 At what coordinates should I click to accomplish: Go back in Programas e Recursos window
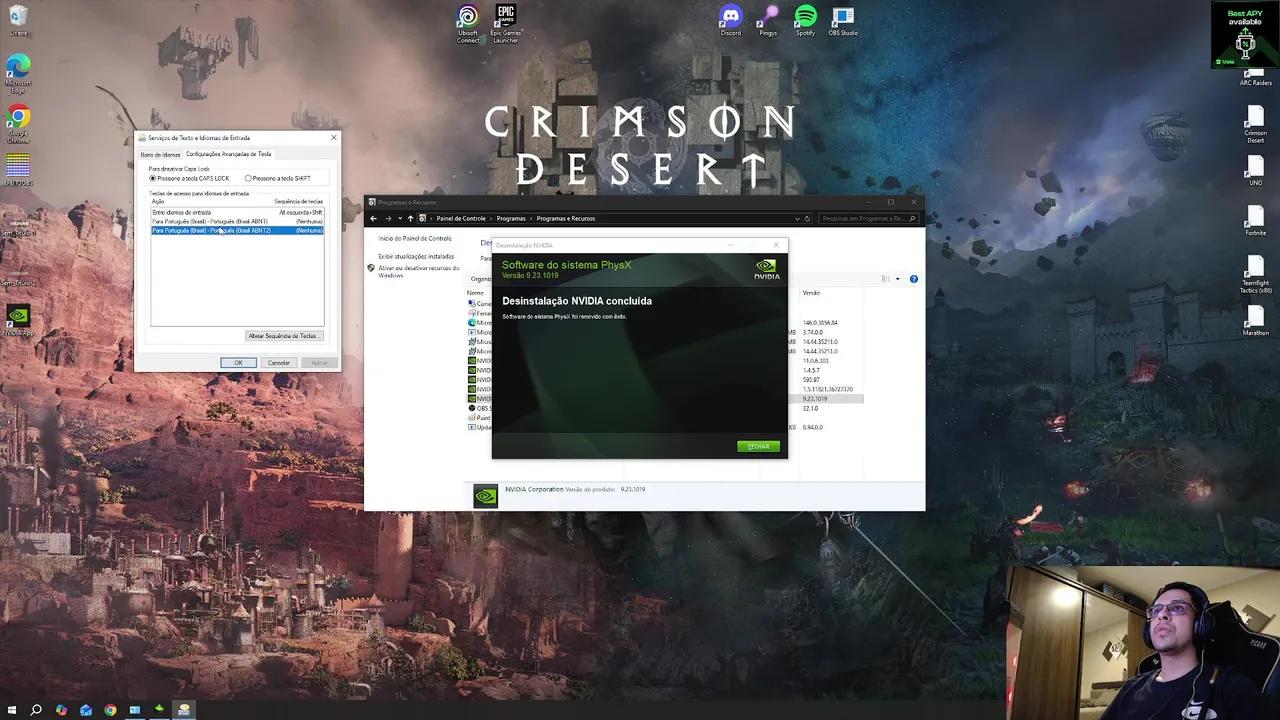(374, 218)
